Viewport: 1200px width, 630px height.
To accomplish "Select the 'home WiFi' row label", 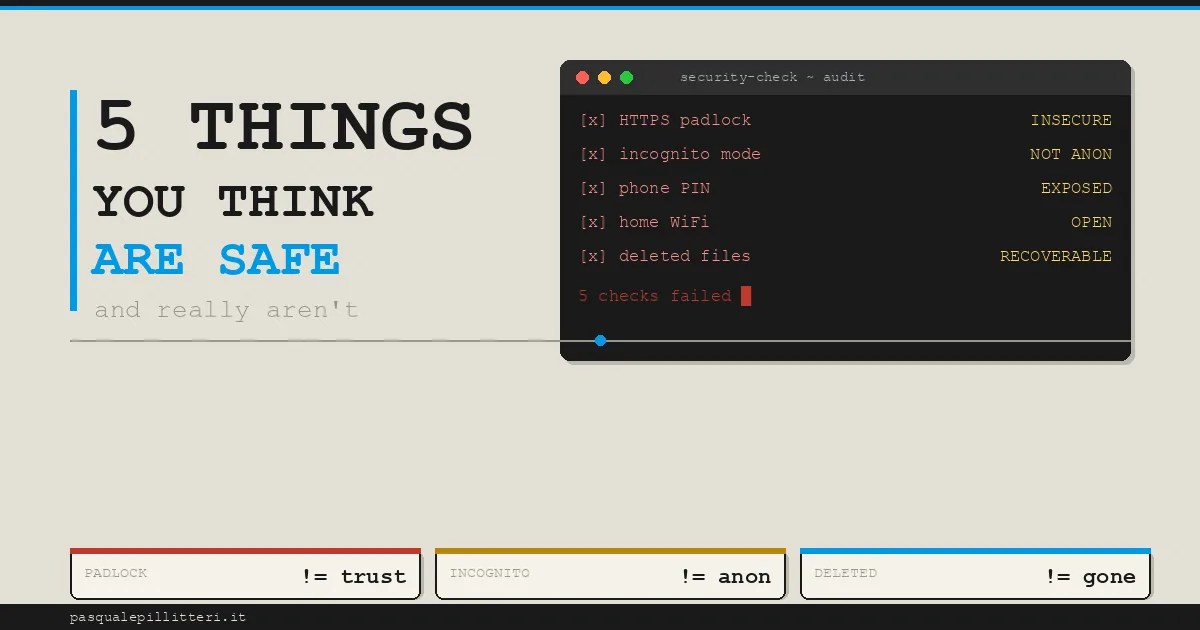I will pyautogui.click(x=664, y=222).
